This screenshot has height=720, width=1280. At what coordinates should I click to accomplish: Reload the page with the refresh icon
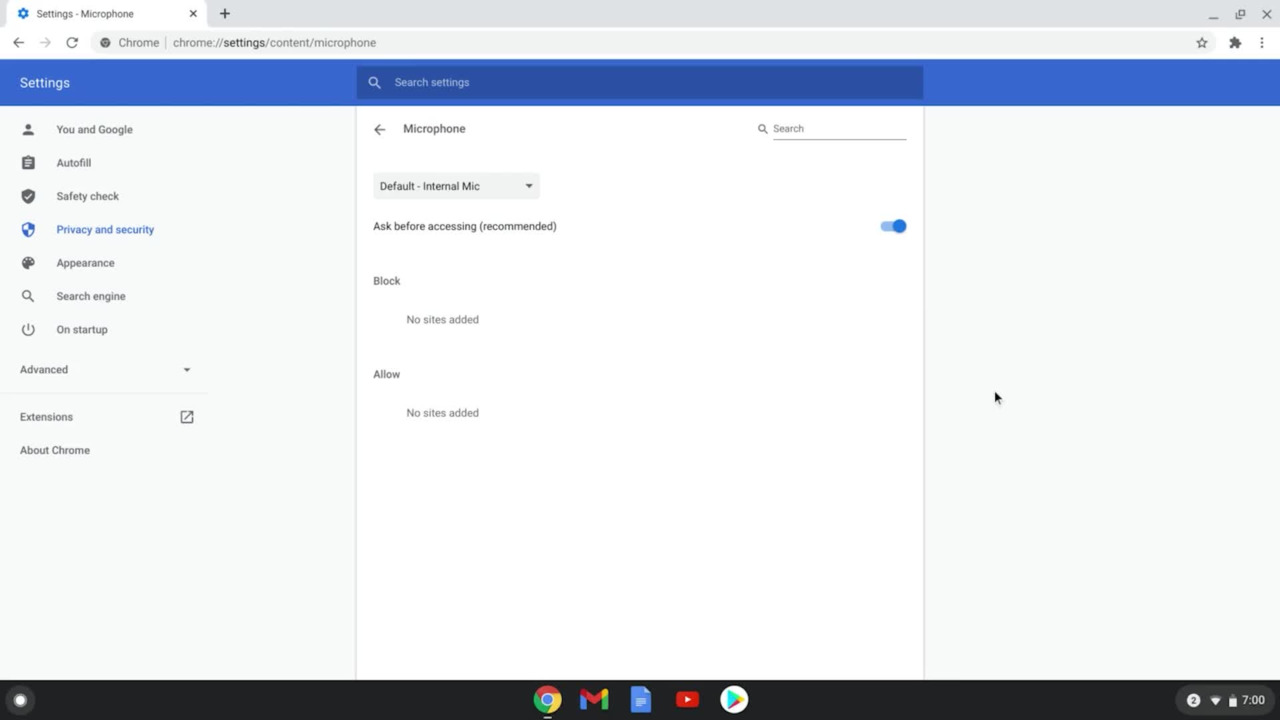tap(72, 43)
